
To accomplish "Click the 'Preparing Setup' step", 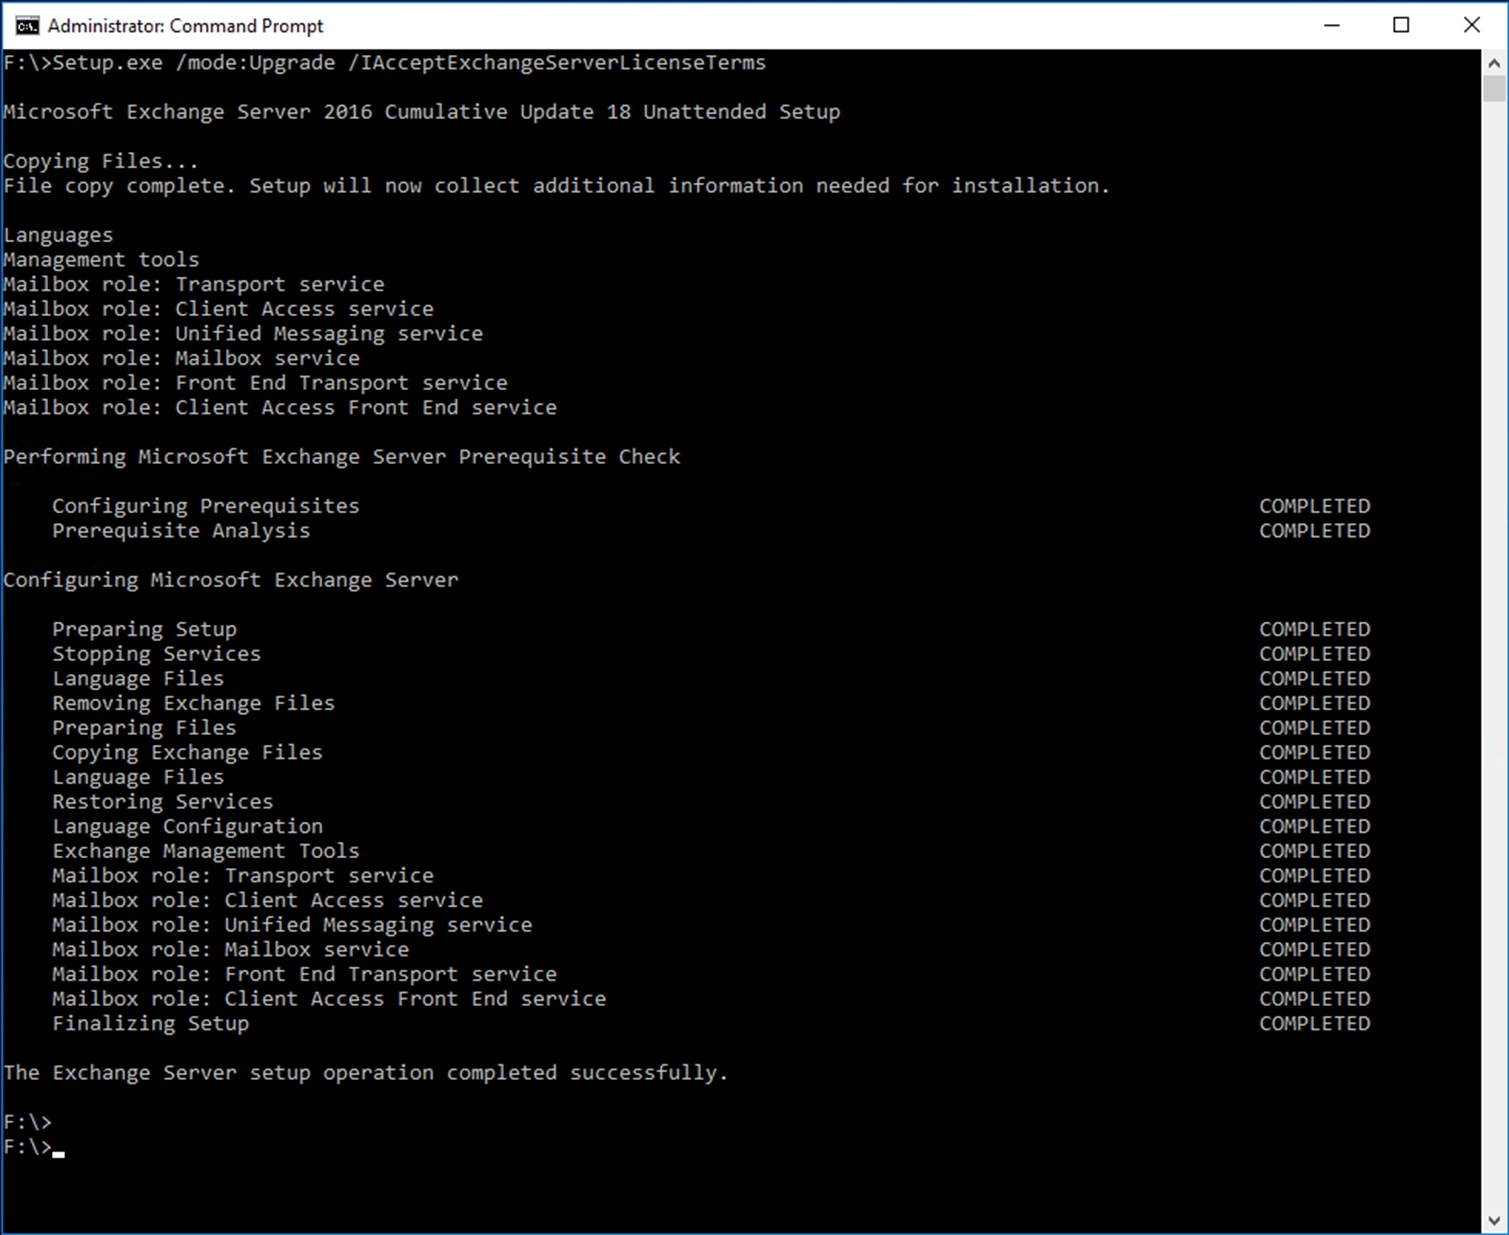I will pos(145,629).
